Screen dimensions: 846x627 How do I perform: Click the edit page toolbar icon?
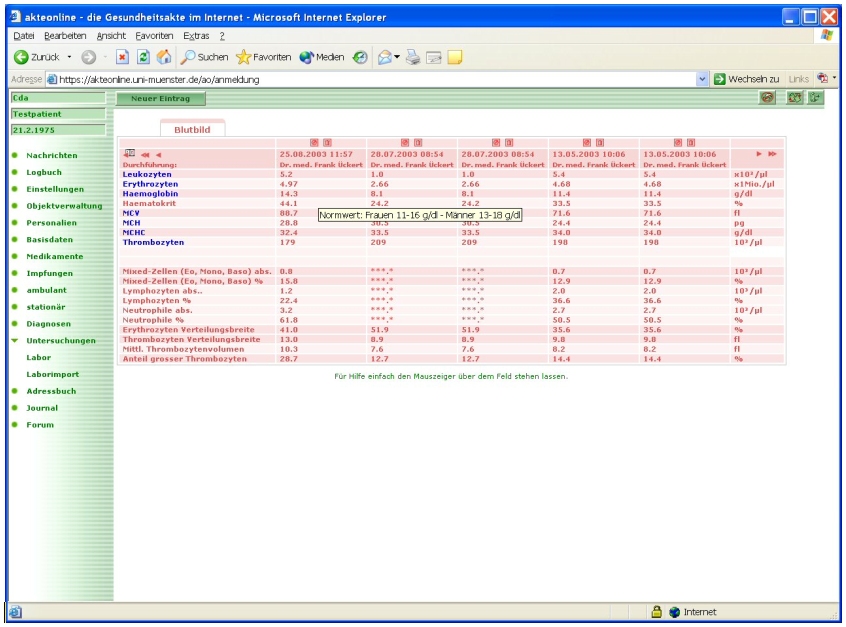[x=434, y=57]
